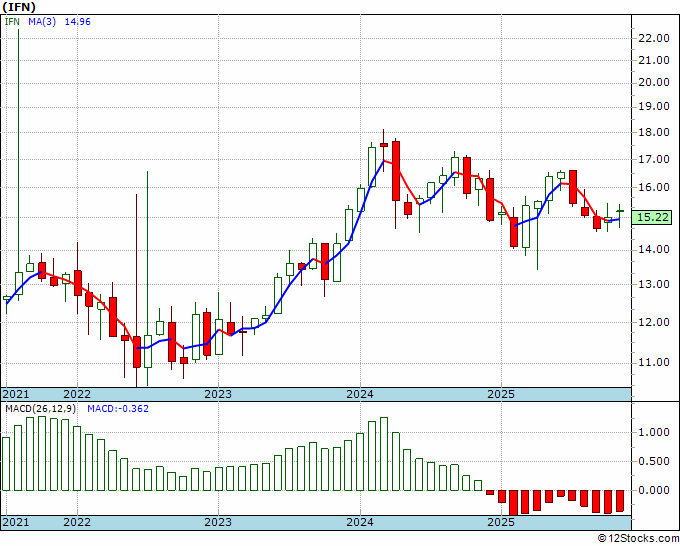Click 2021 on the MACD panel timeline
The width and height of the screenshot is (680, 546).
point(16,522)
